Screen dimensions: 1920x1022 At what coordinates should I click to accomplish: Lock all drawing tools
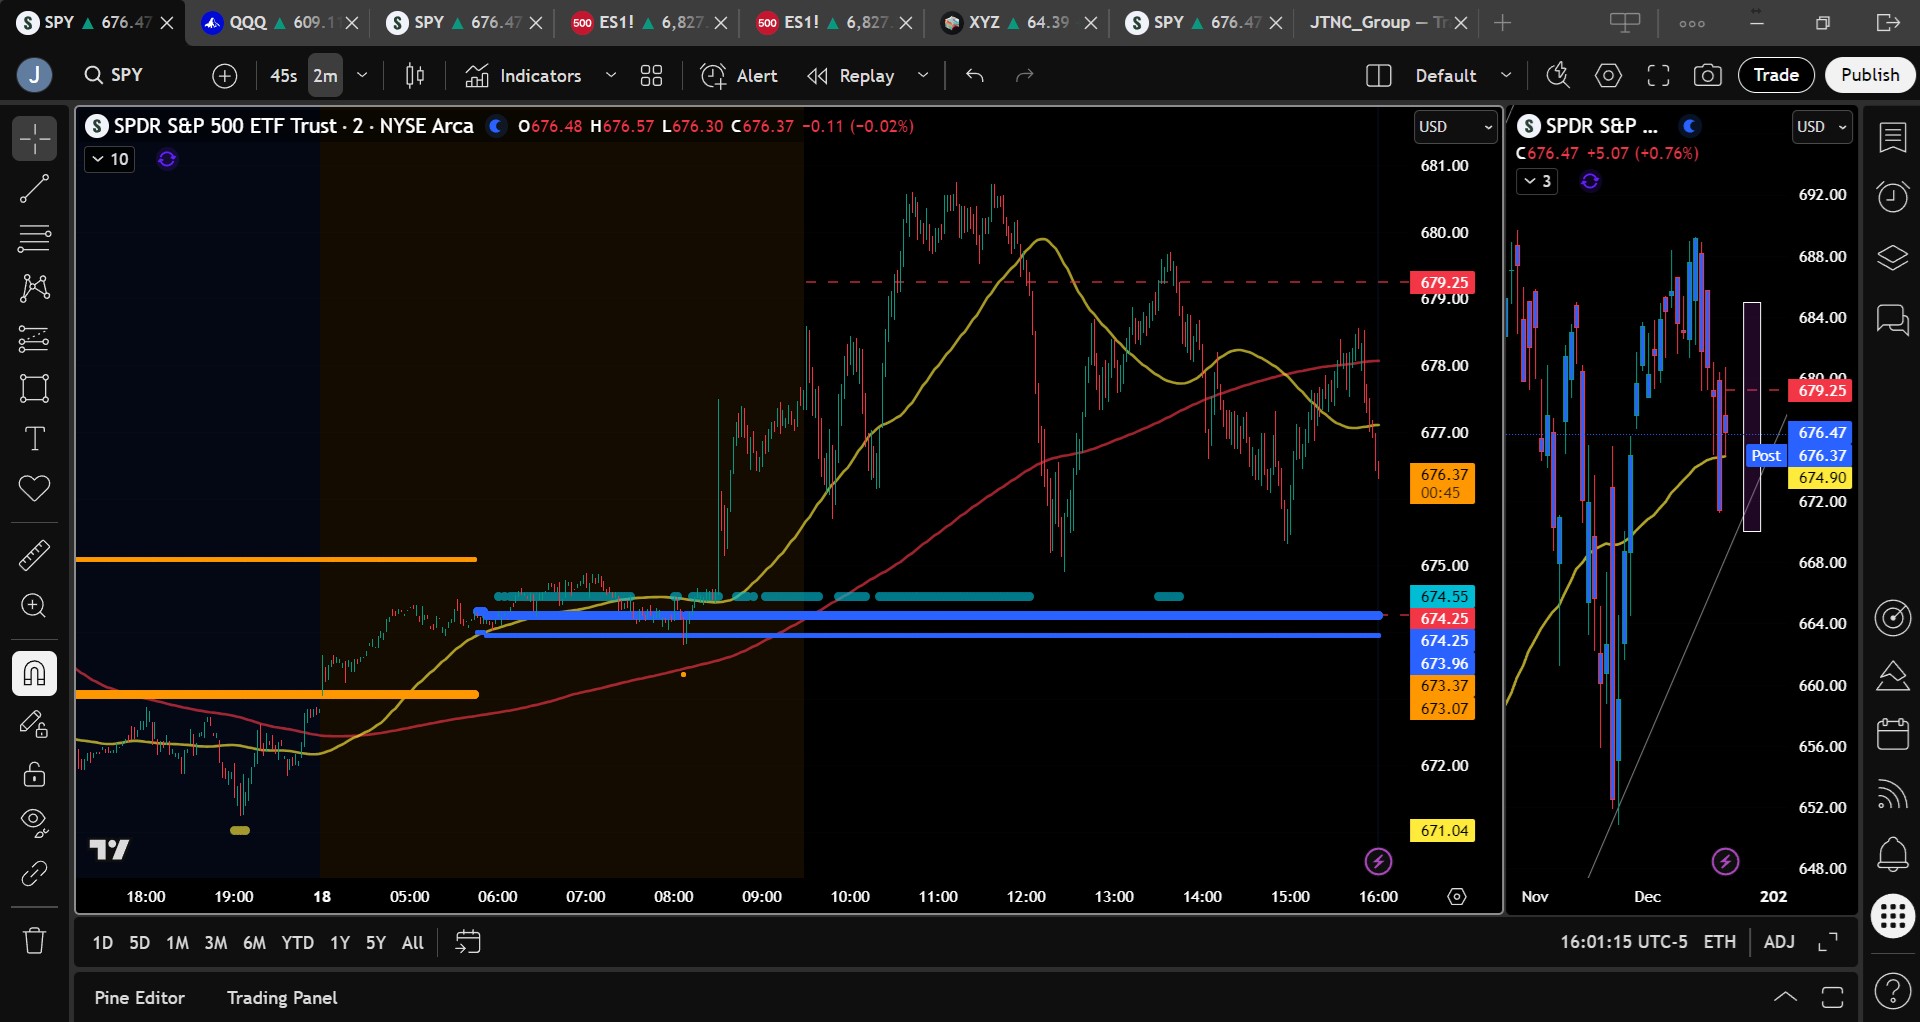[x=34, y=774]
